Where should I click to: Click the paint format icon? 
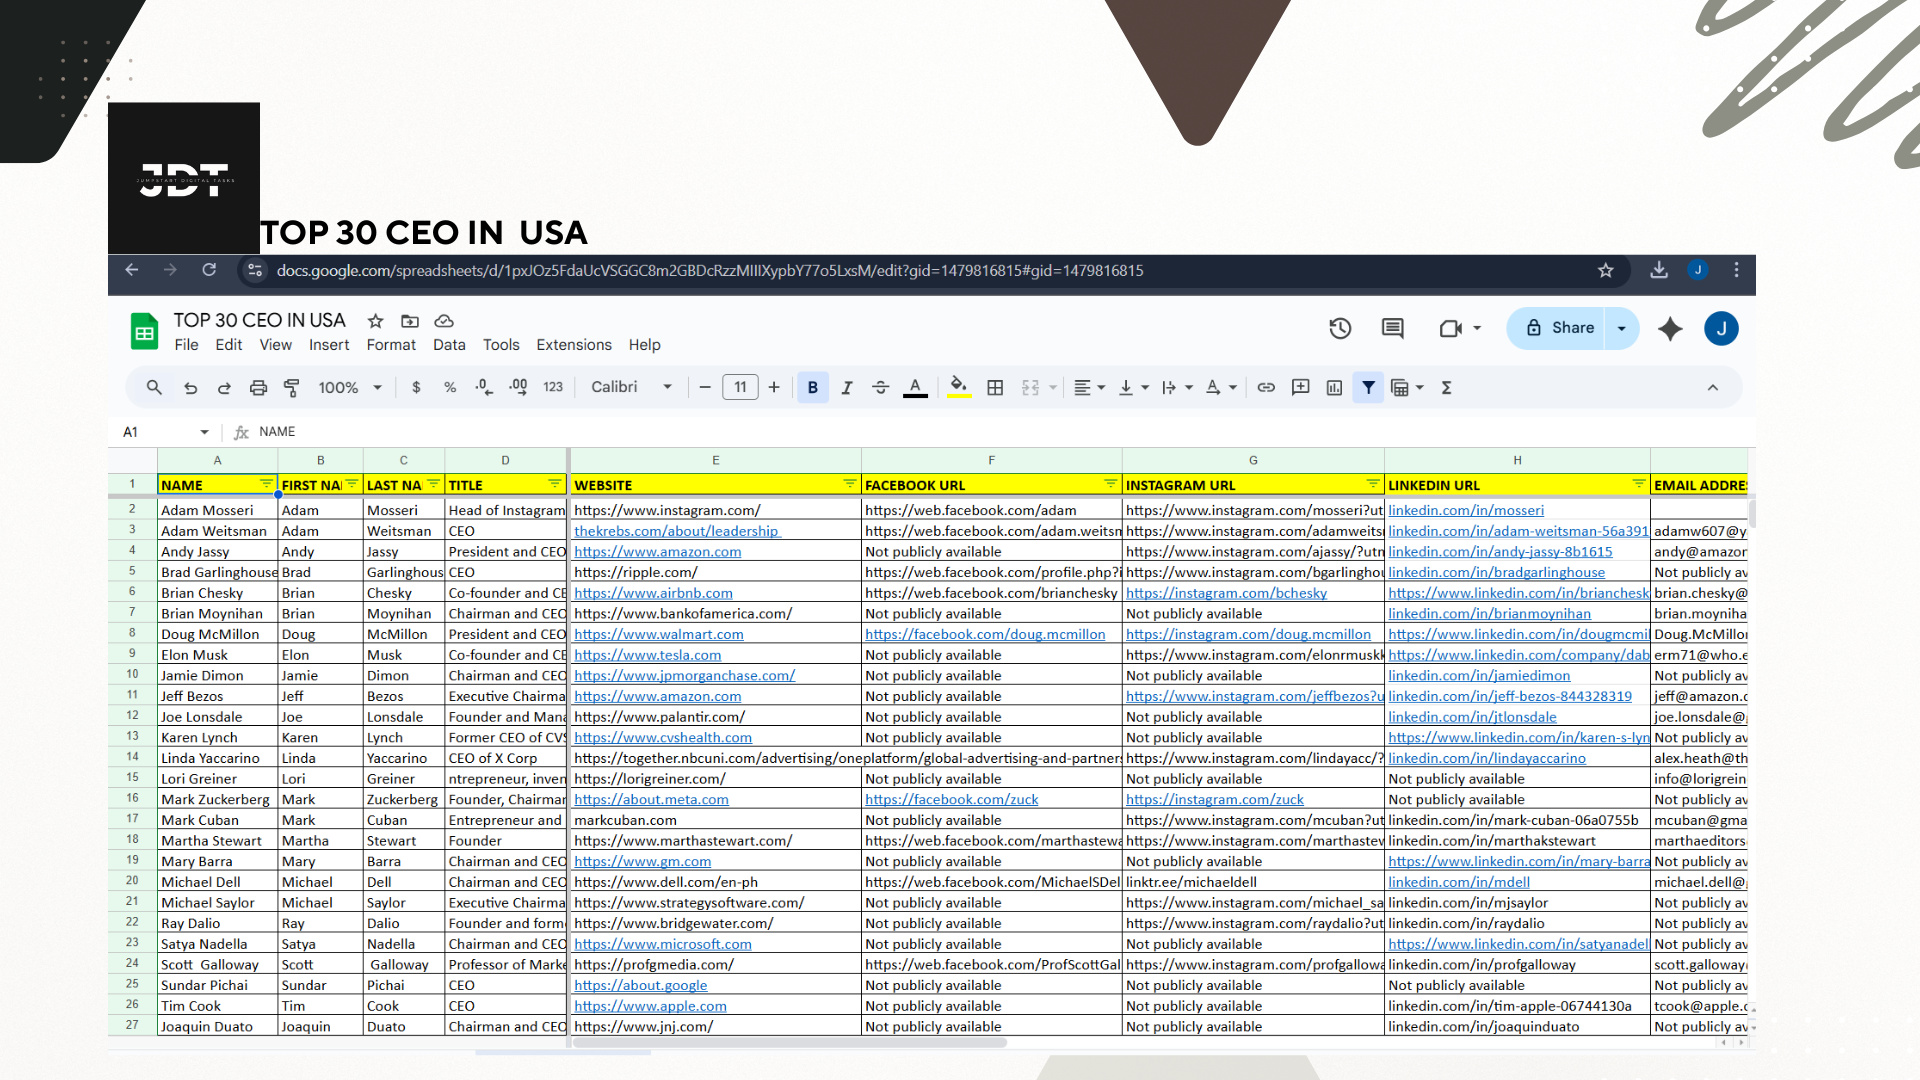tap(292, 388)
